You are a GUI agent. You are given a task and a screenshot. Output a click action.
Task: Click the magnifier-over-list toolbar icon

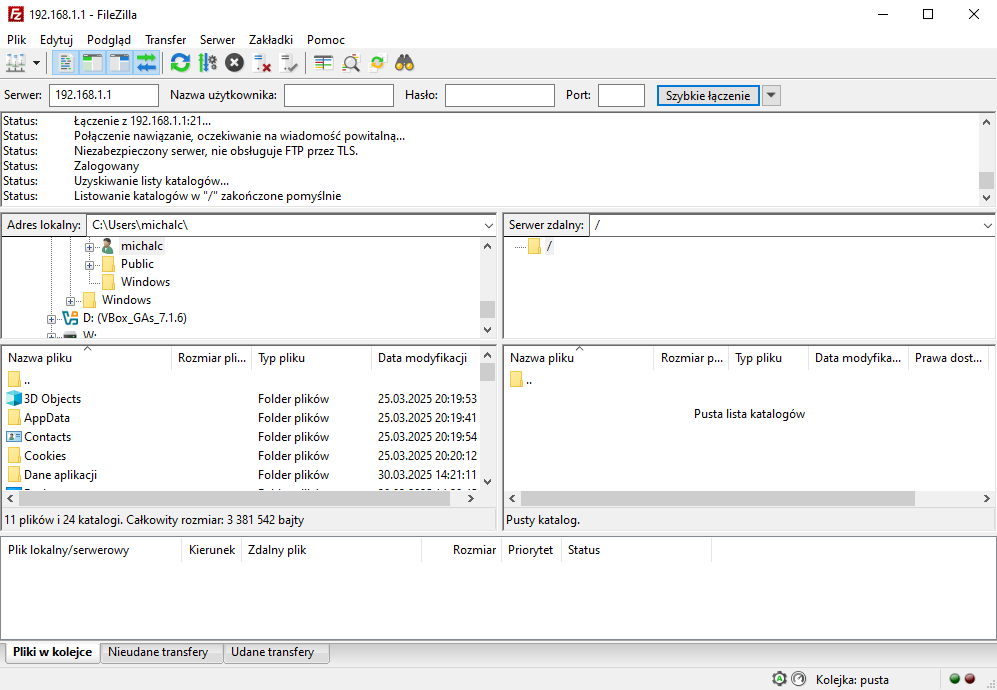pyautogui.click(x=351, y=63)
